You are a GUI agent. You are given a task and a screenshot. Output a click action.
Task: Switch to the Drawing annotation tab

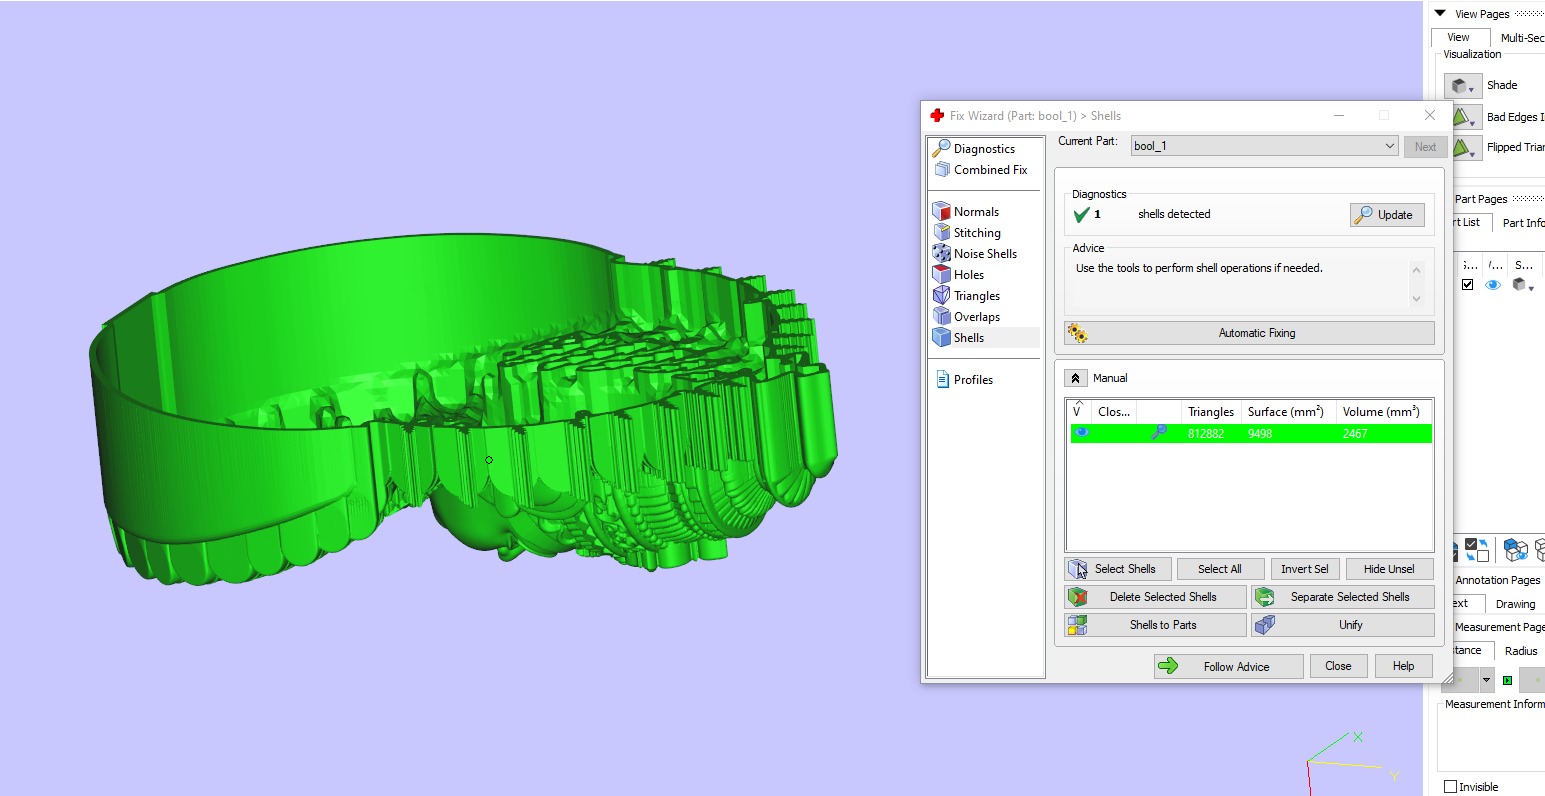tap(1515, 604)
